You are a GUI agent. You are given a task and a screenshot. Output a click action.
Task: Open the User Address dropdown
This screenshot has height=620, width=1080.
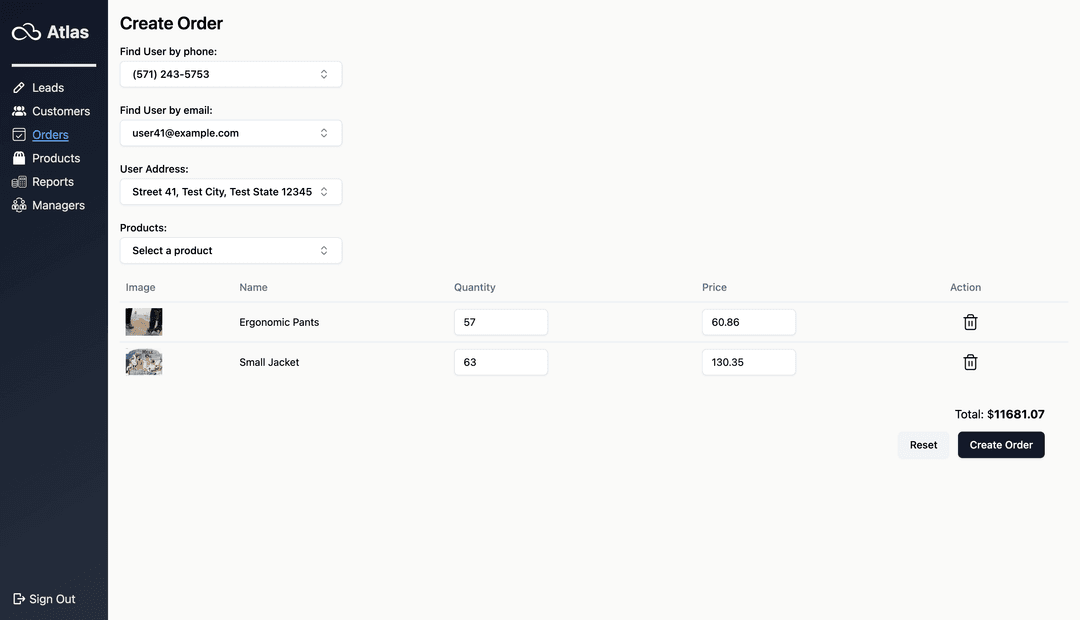pos(230,192)
